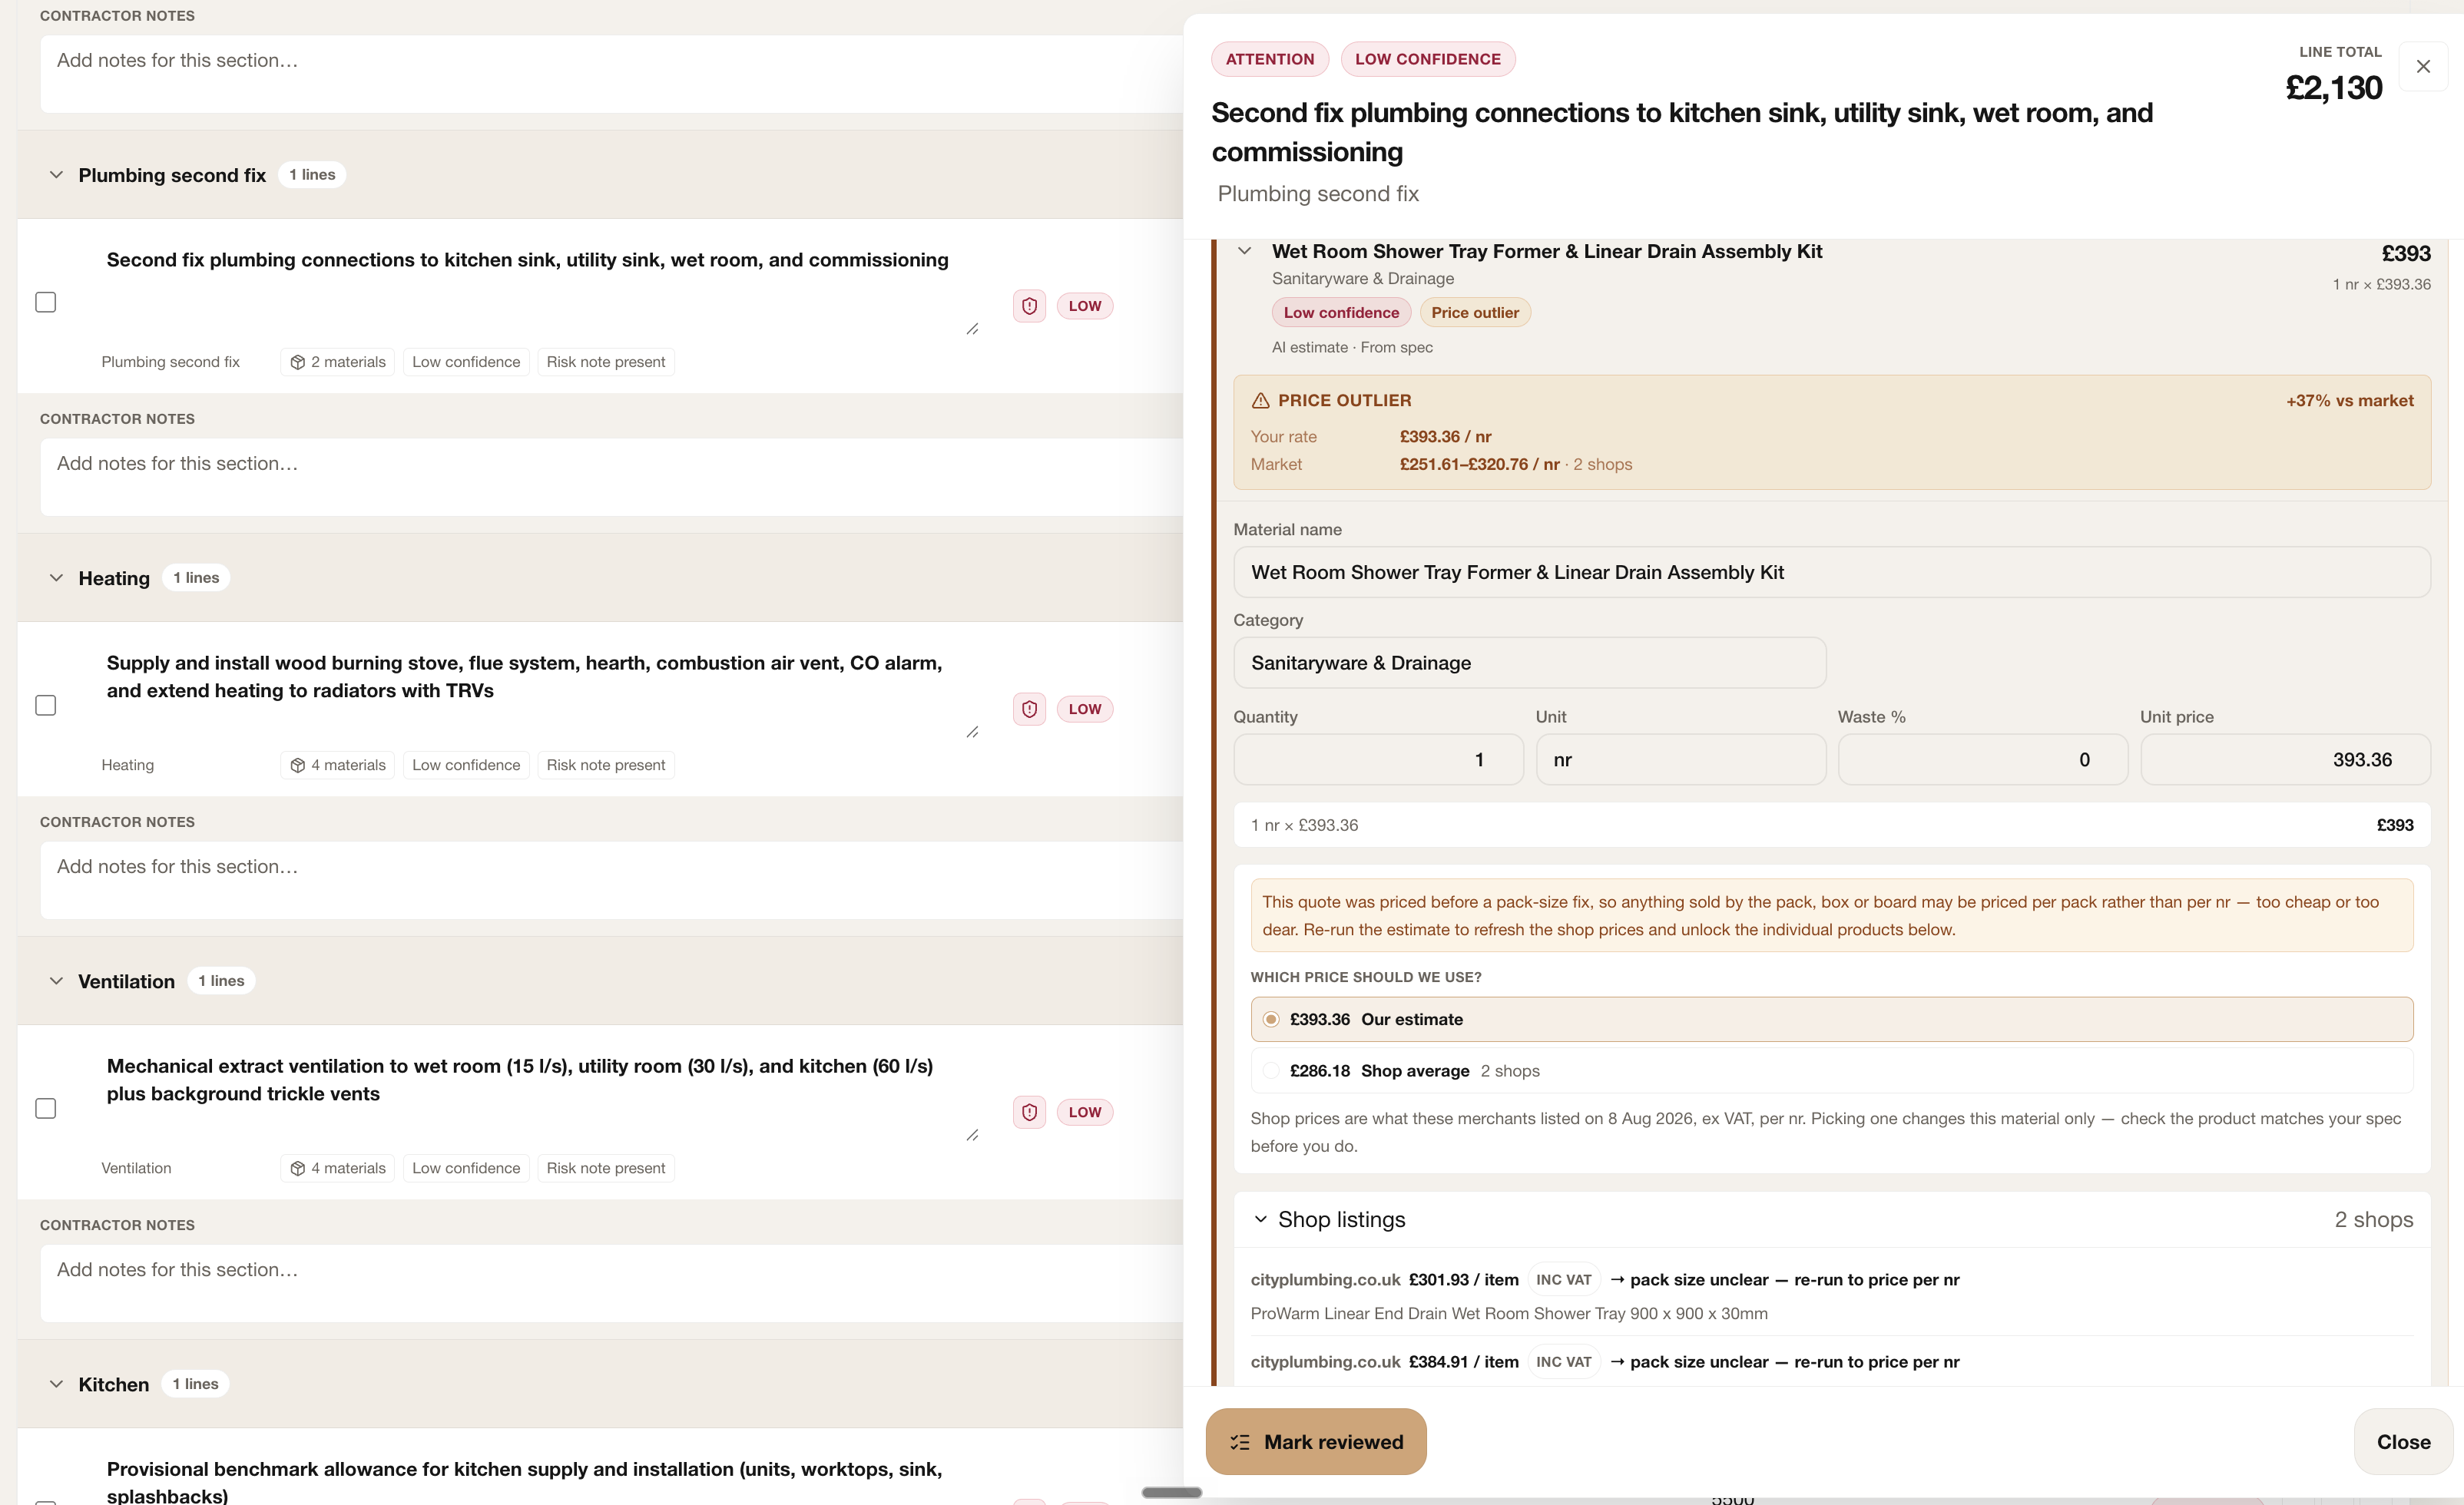The image size is (2464, 1505).
Task: Click the 2 materials chip on plumbing line
Action: point(337,362)
